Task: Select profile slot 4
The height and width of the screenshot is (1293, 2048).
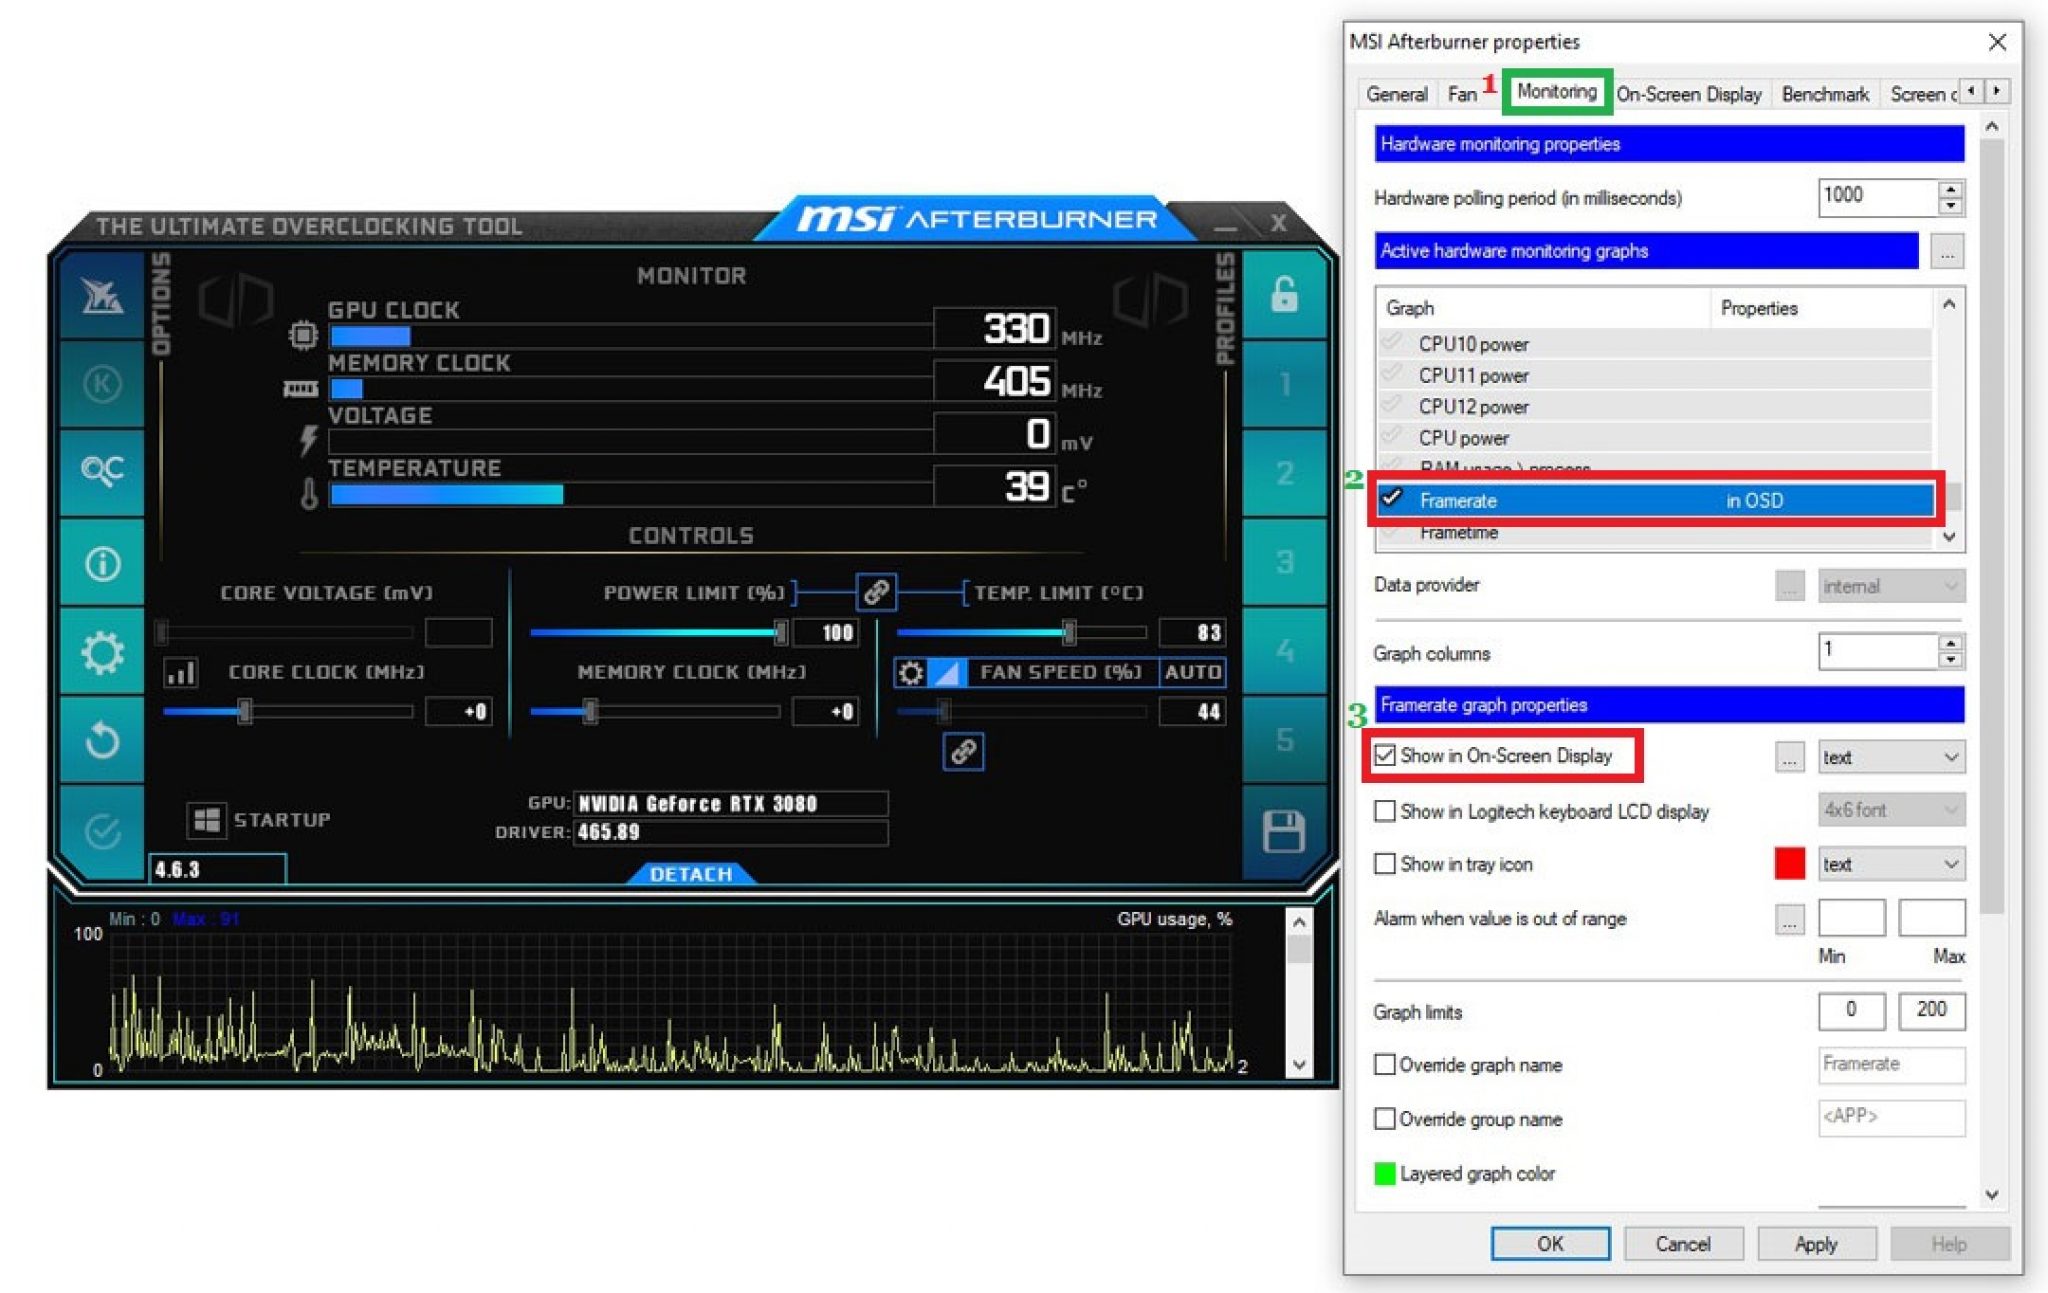Action: (1284, 651)
